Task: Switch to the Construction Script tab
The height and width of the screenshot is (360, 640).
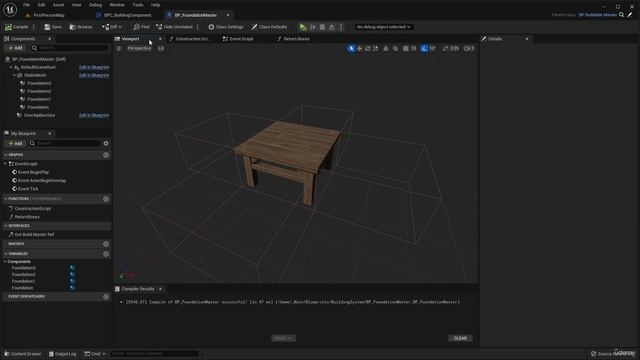Action: [x=189, y=39]
